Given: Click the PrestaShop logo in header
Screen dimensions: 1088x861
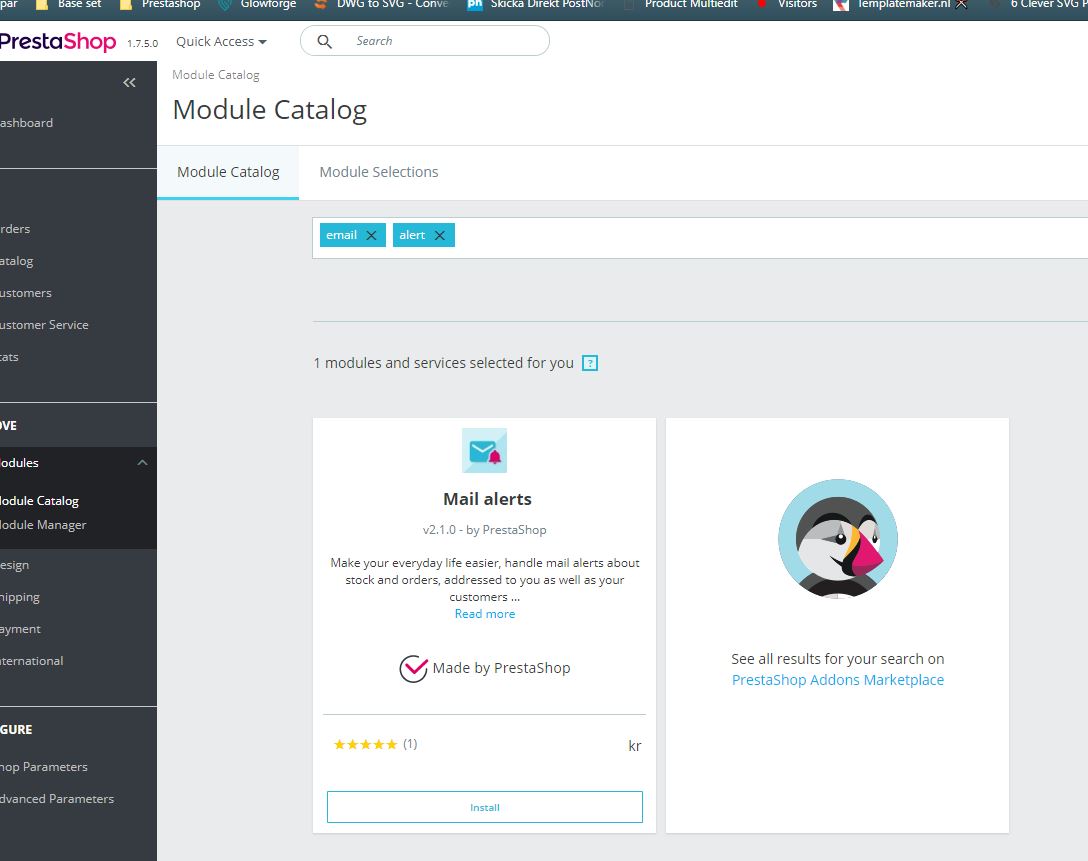Looking at the screenshot, I should pyautogui.click(x=58, y=42).
